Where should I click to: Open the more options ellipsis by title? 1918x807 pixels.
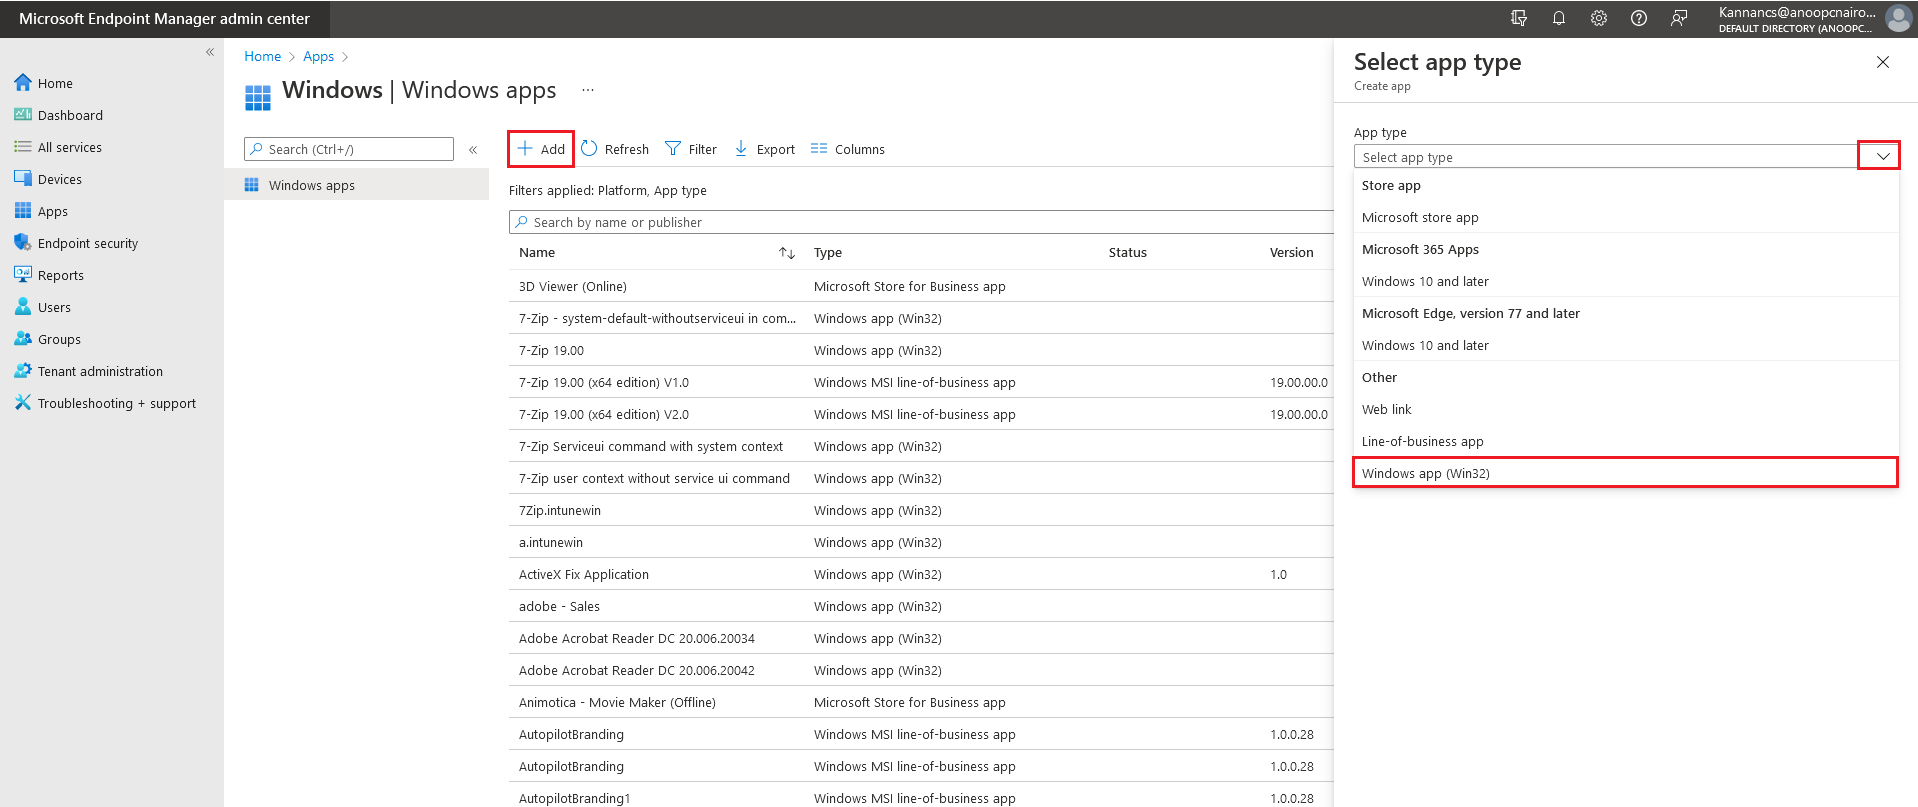click(x=588, y=90)
